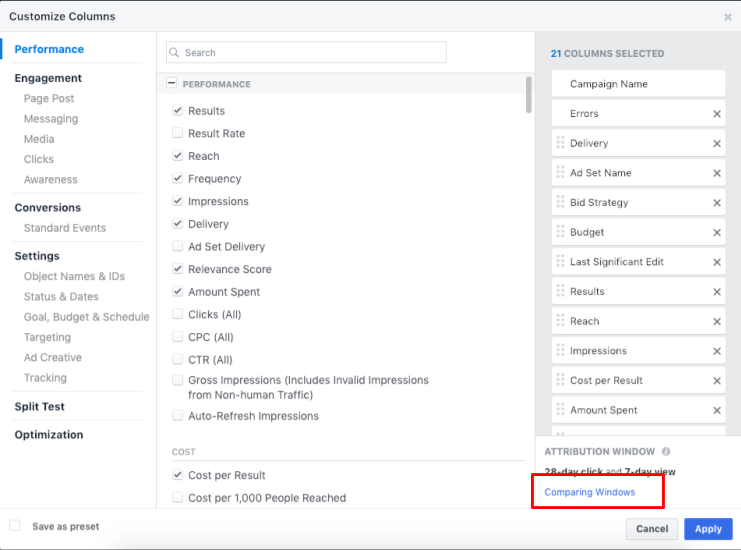Enable the Save as preset checkbox
741x550 pixels.
click(x=15, y=525)
